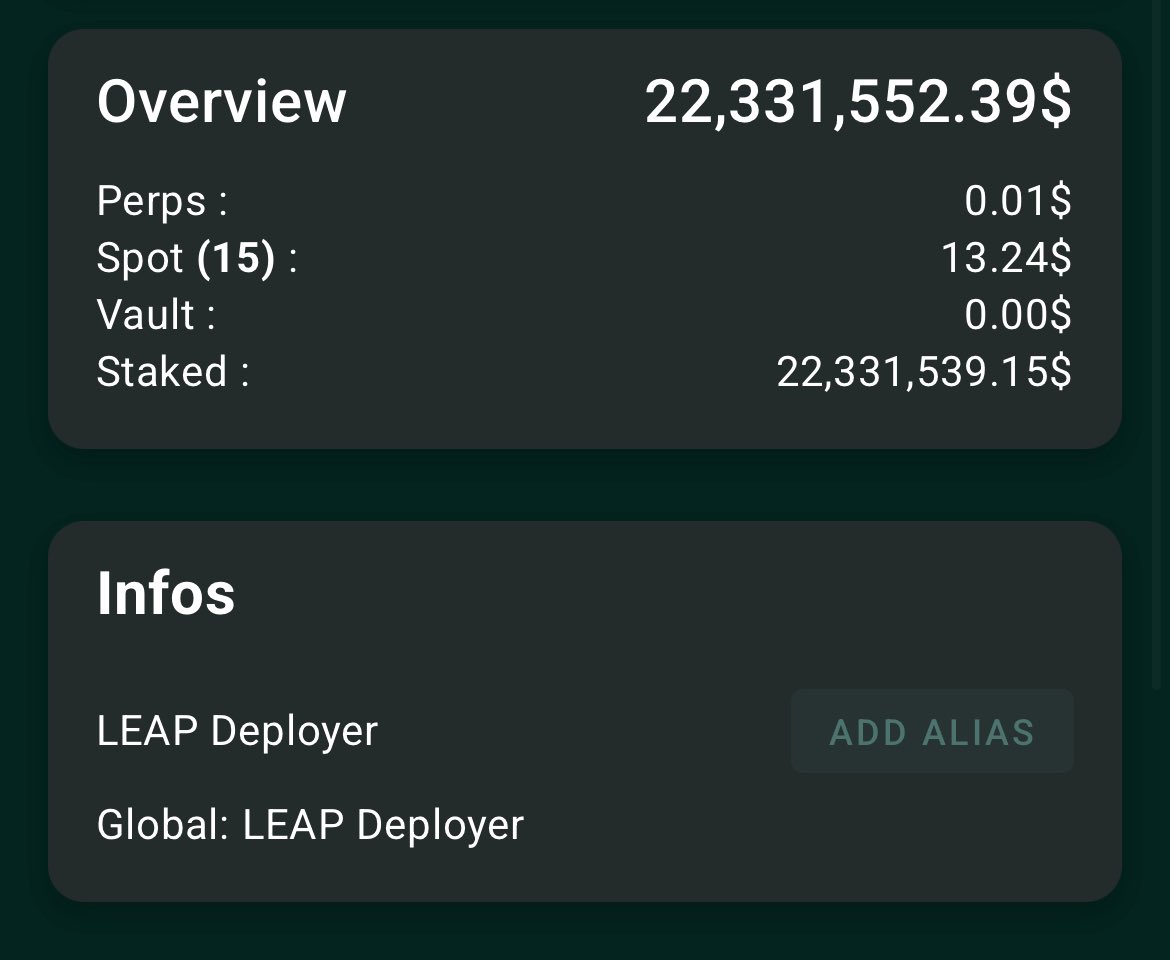Image resolution: width=1170 pixels, height=960 pixels.
Task: Click the bold (15) spot count
Action: (x=236, y=258)
